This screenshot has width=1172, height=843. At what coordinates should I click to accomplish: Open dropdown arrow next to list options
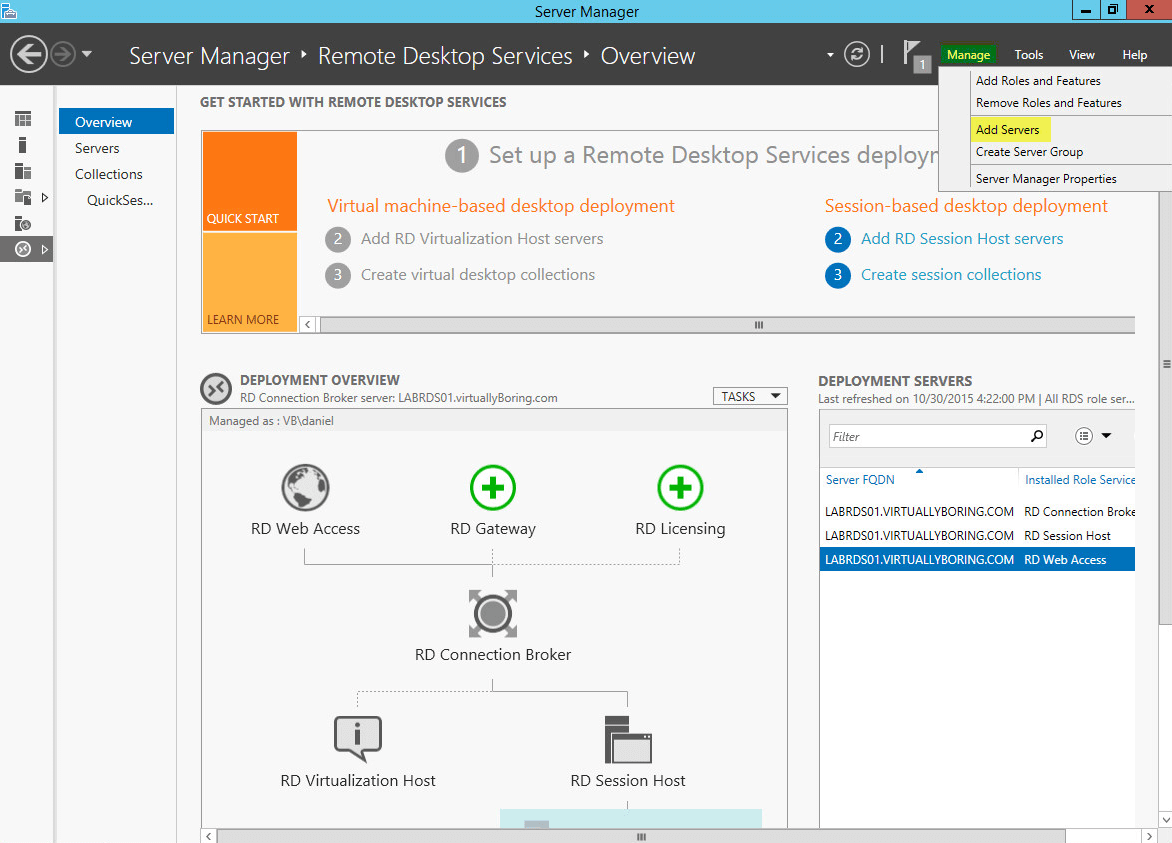click(x=1106, y=436)
